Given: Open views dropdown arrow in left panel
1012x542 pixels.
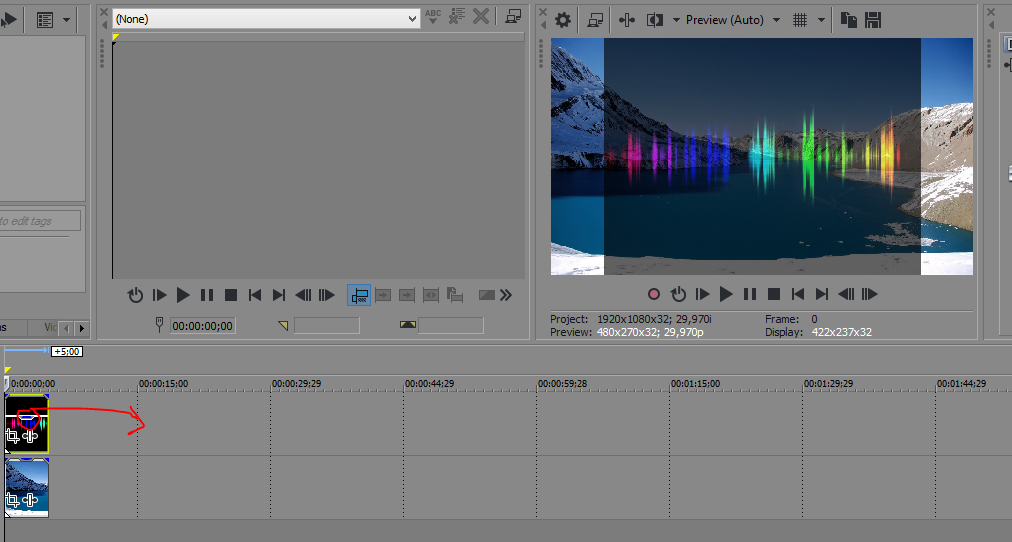Looking at the screenshot, I should (66, 20).
